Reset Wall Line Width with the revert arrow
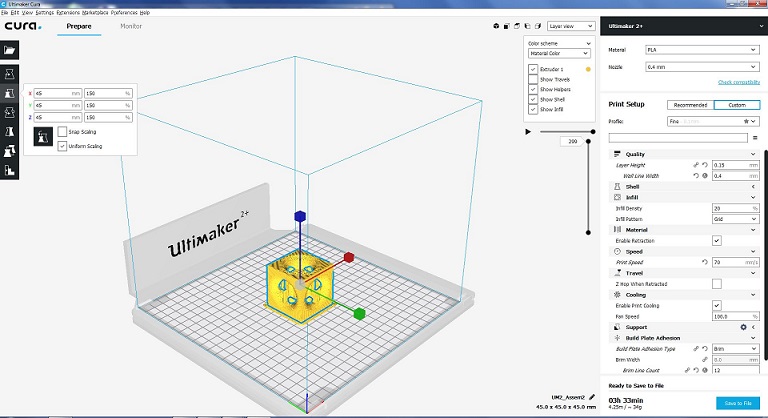The height and width of the screenshot is (418, 768). tap(696, 175)
